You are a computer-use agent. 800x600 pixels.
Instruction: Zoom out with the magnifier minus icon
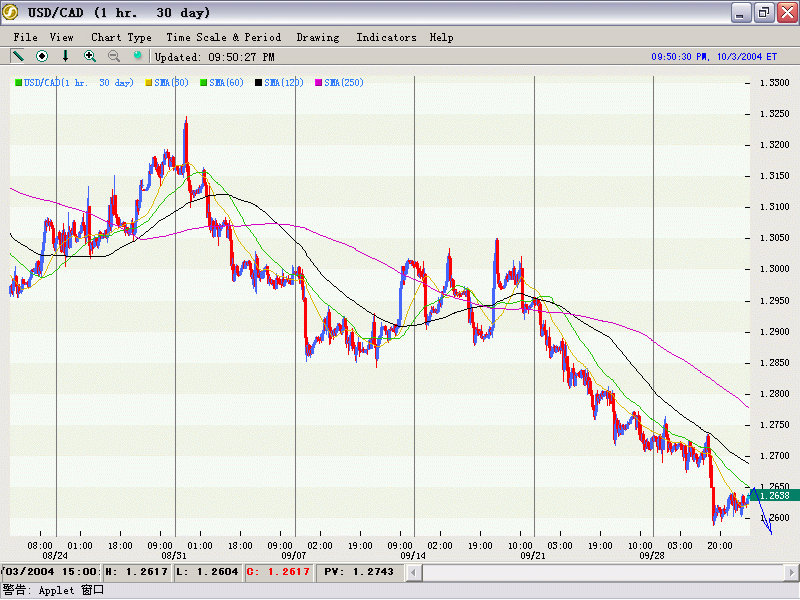pyautogui.click(x=114, y=56)
